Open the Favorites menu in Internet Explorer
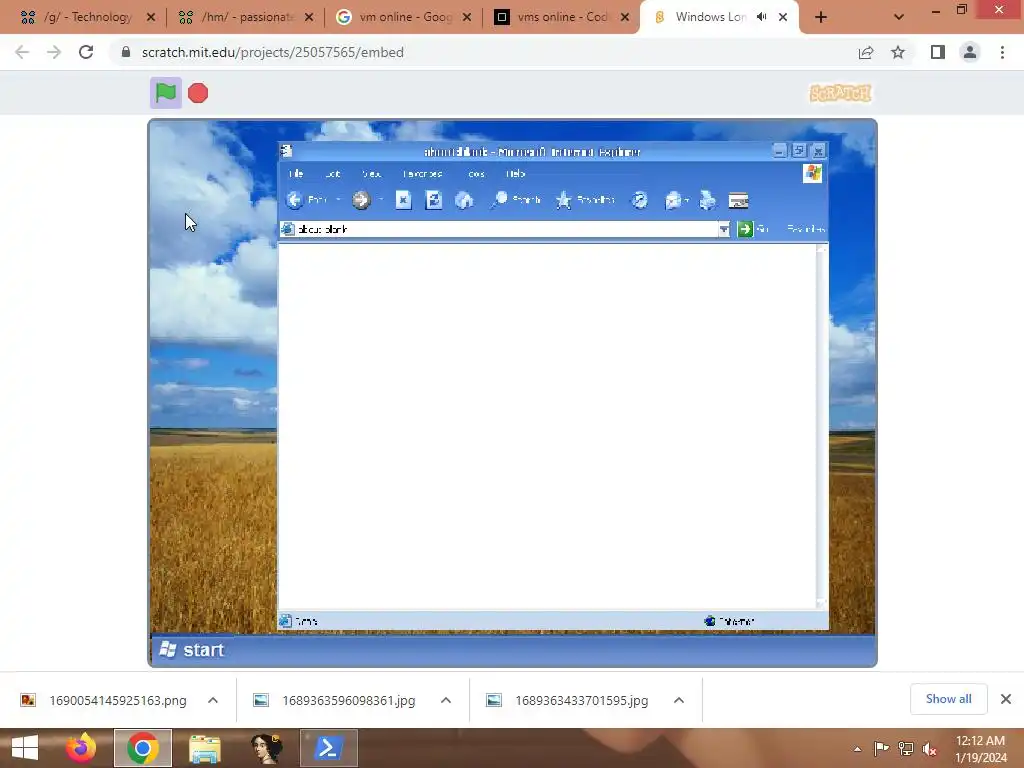 (423, 174)
